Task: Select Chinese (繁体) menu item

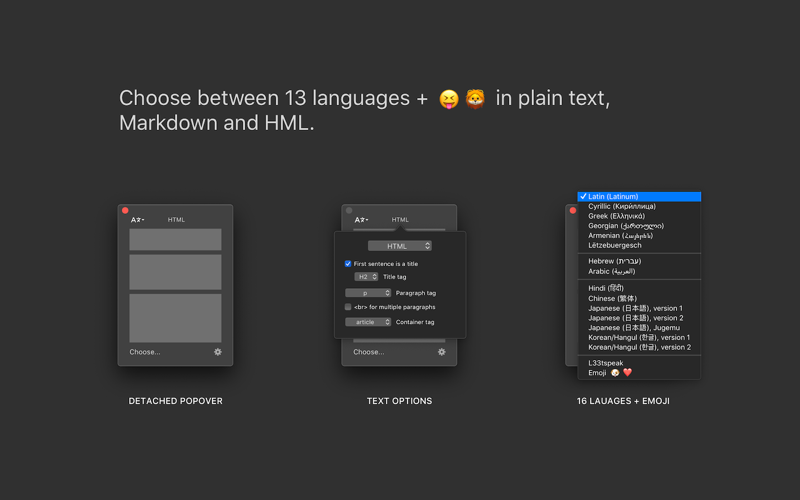Action: click(x=639, y=298)
